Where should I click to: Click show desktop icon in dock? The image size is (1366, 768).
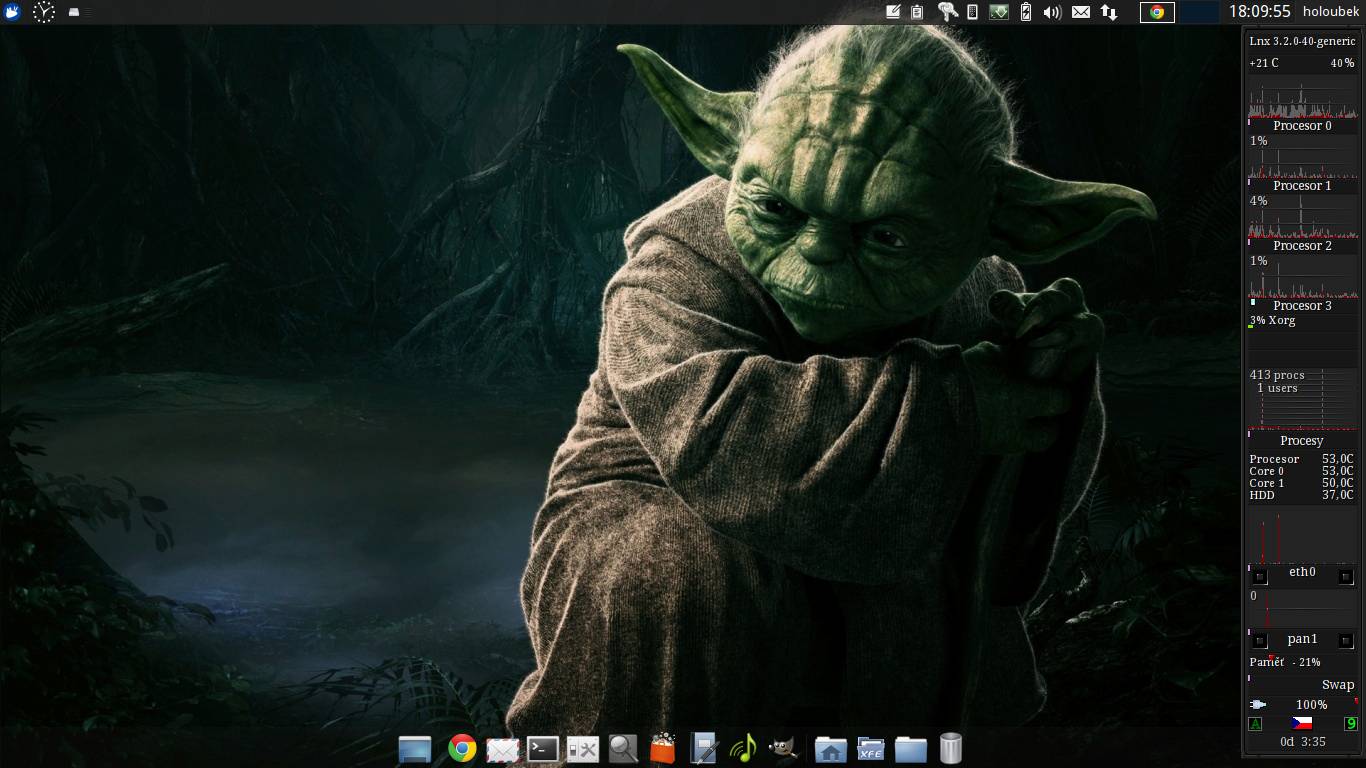[415, 748]
